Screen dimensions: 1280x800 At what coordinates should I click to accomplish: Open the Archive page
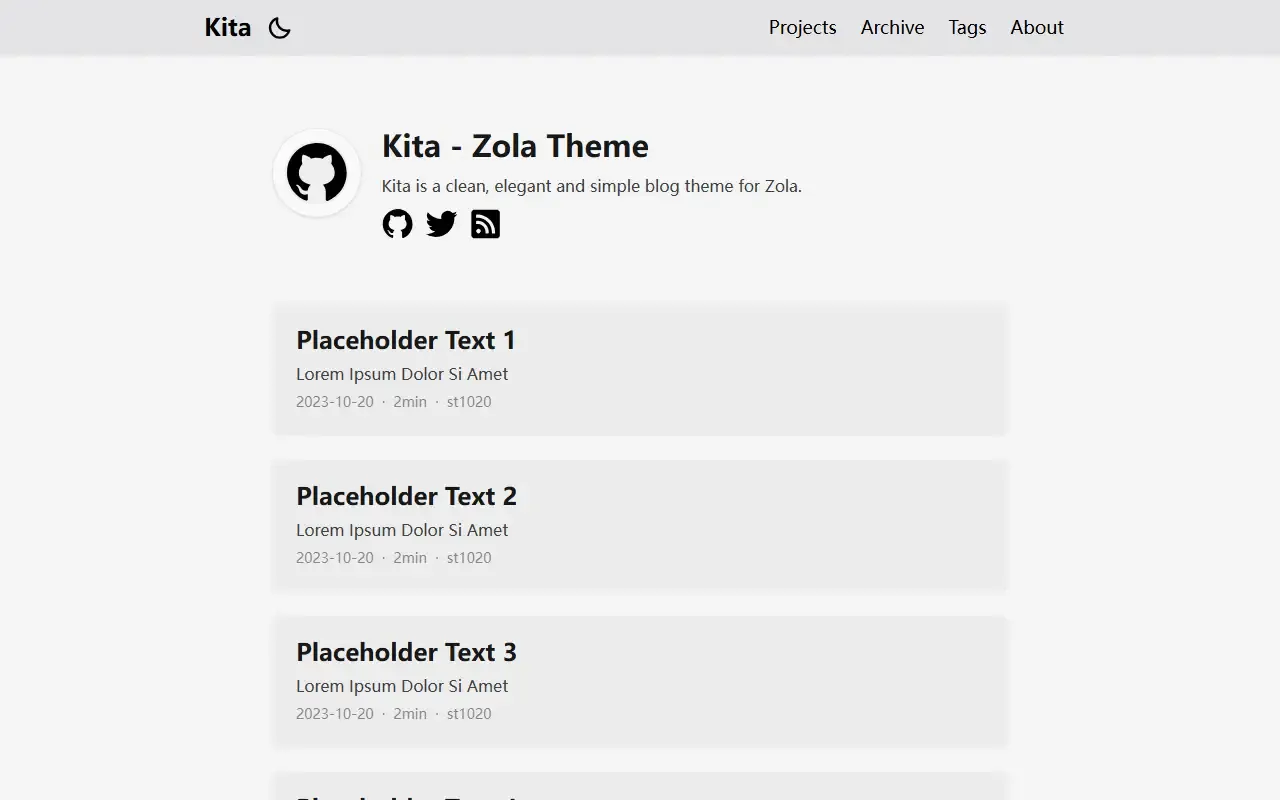[892, 28]
